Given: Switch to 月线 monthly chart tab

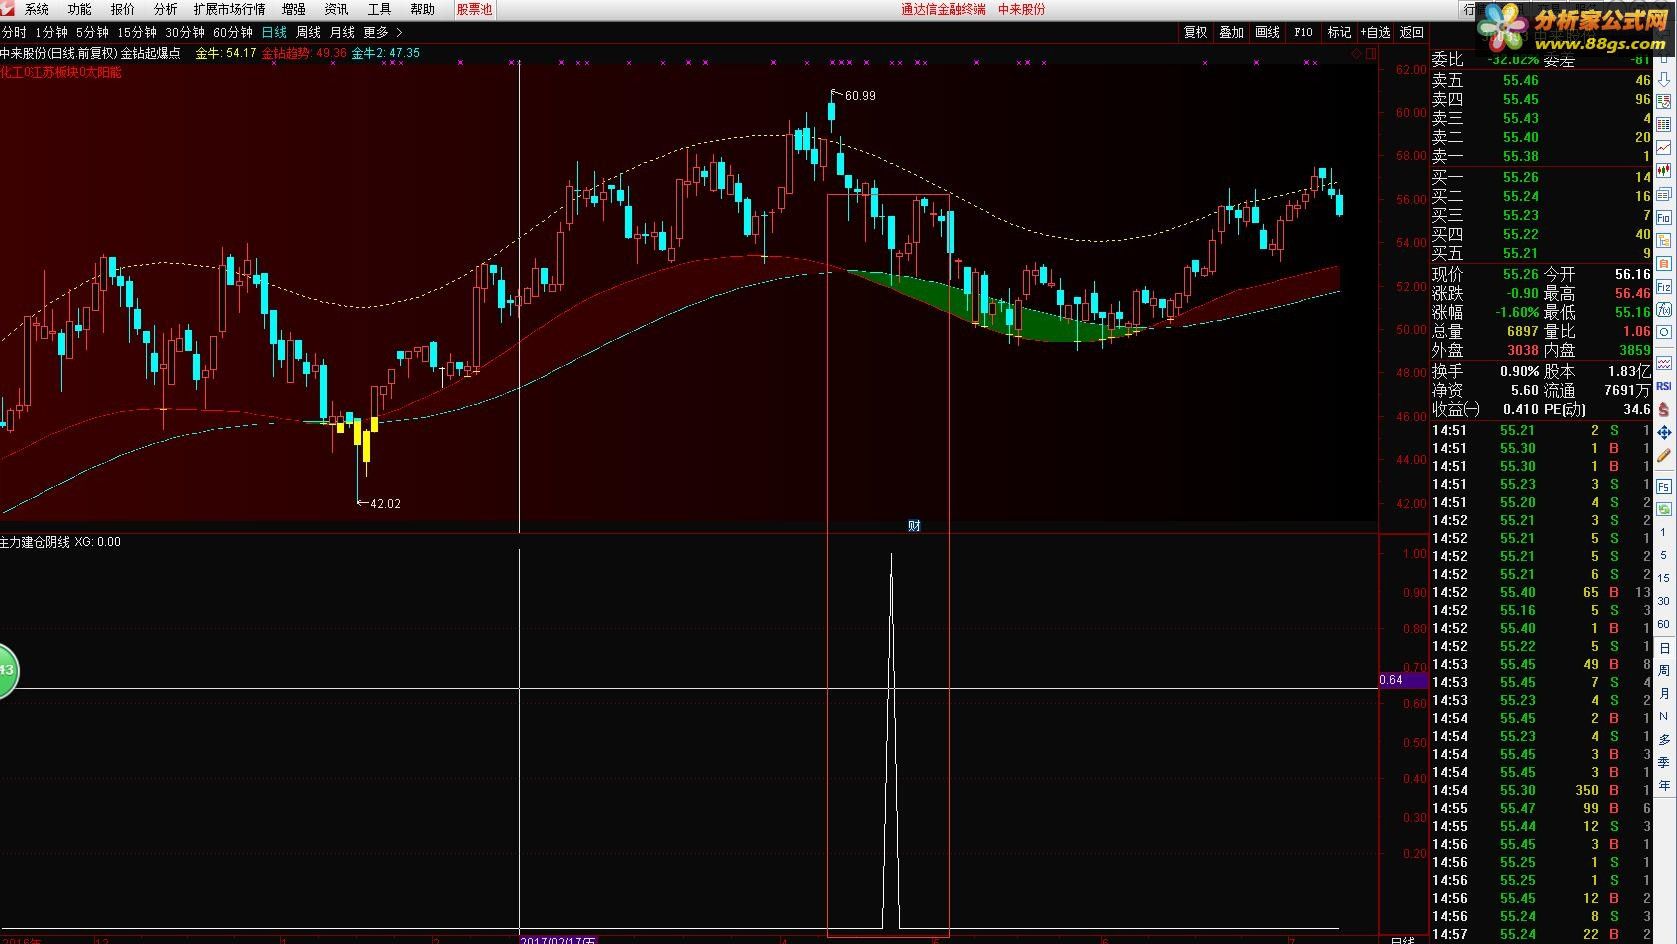Looking at the screenshot, I should coord(342,32).
